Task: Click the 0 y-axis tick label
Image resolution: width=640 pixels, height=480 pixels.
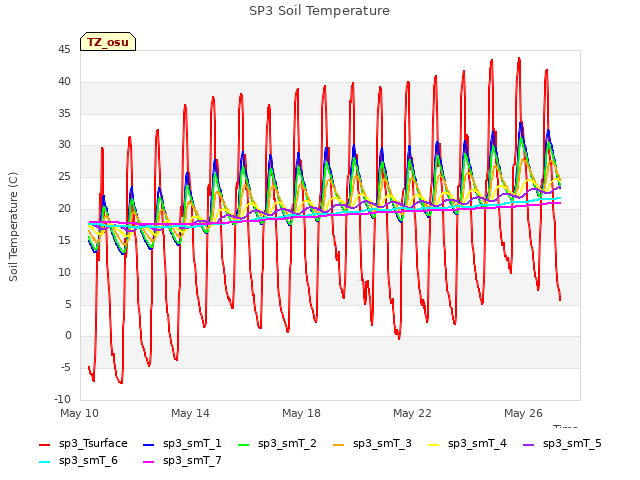Action: coord(68,336)
